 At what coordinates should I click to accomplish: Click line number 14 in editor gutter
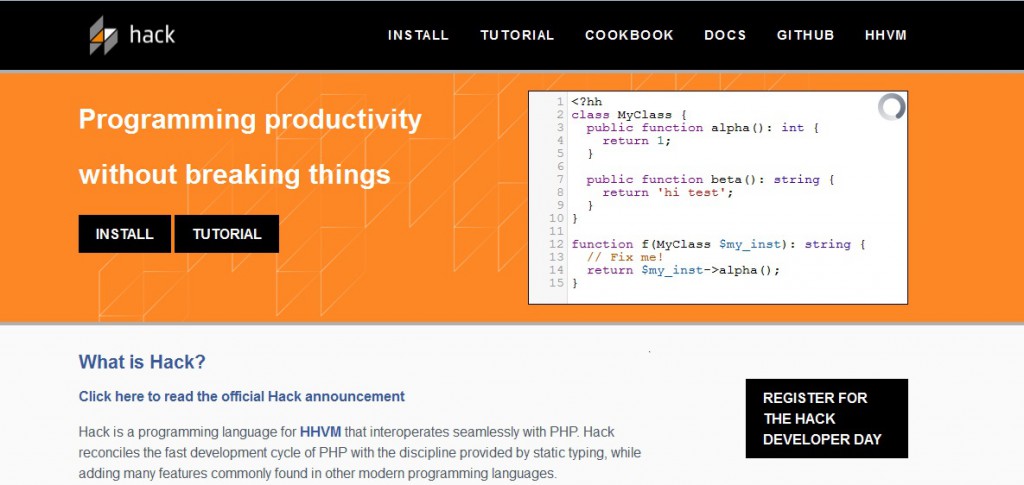(x=556, y=270)
